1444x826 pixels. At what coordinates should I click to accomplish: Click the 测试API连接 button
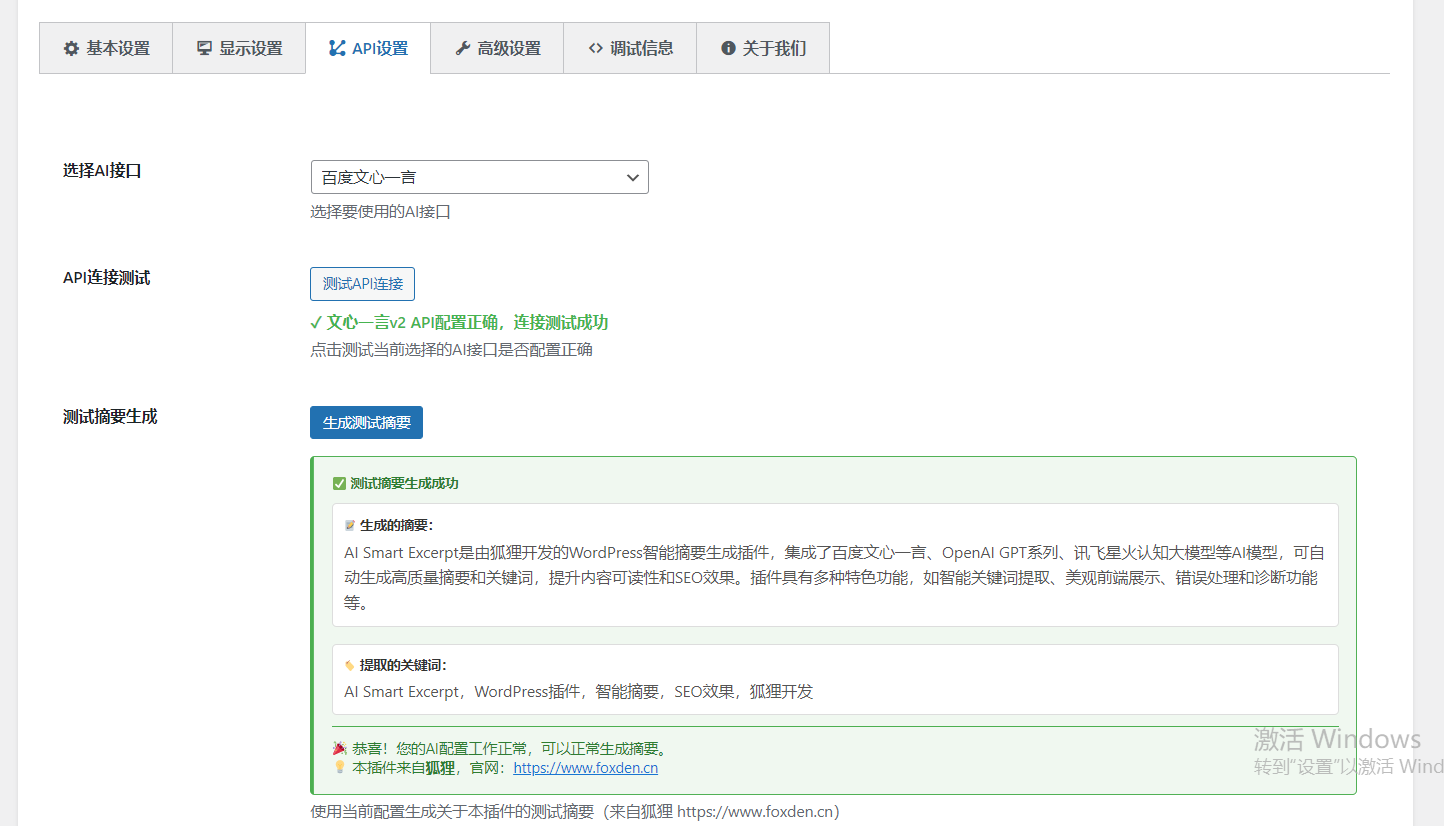click(362, 284)
